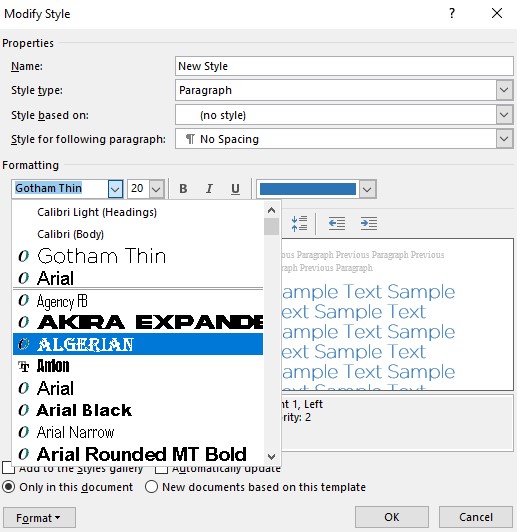The width and height of the screenshot is (517, 532).
Task: Click the Help question mark icon
Action: [452, 14]
